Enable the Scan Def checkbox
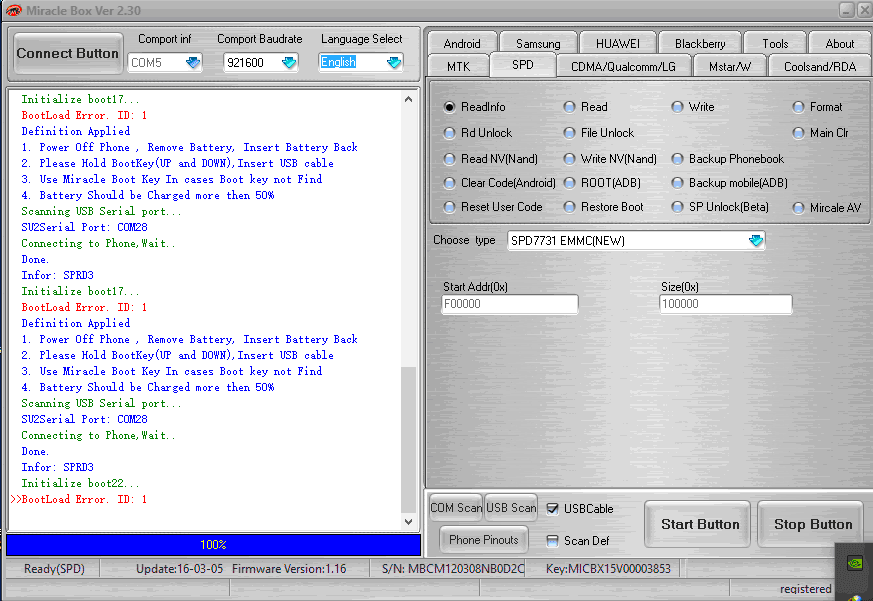 point(552,541)
